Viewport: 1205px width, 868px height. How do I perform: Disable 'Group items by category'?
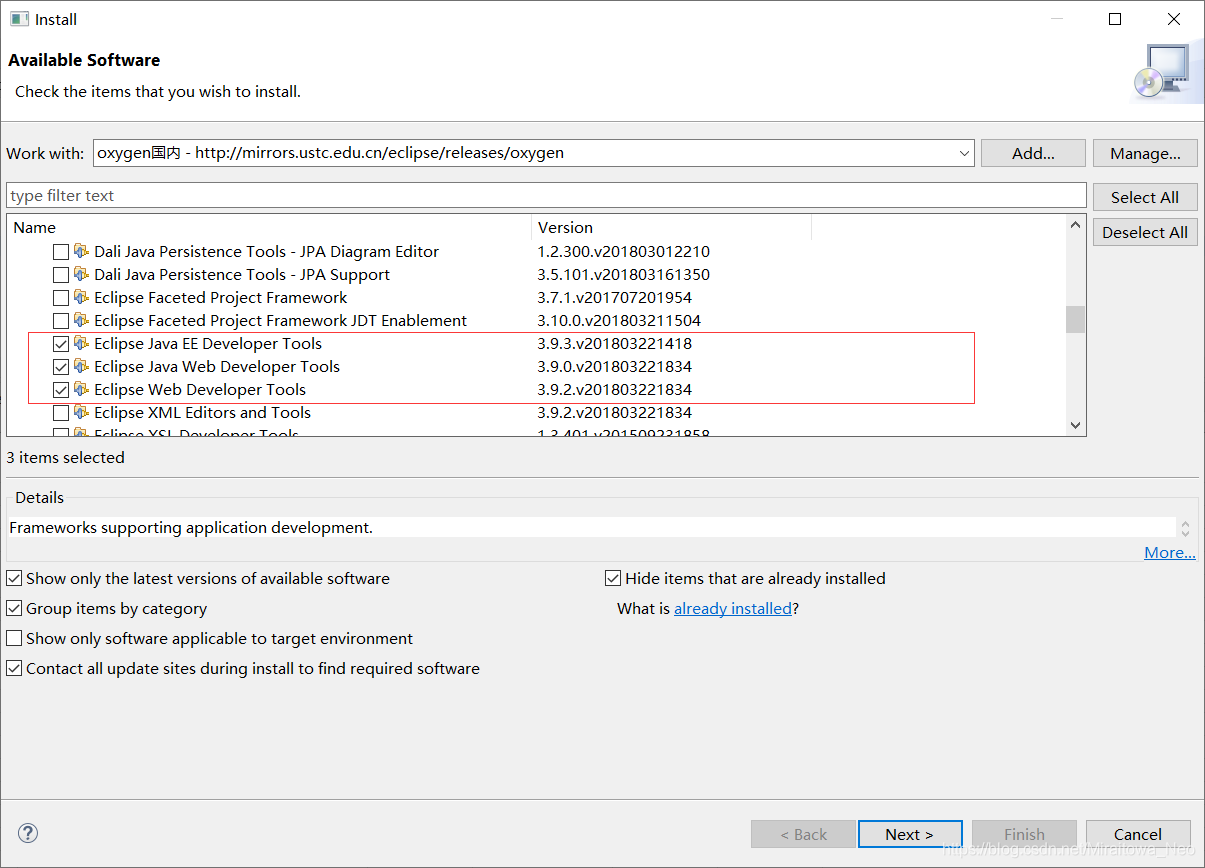[15, 608]
